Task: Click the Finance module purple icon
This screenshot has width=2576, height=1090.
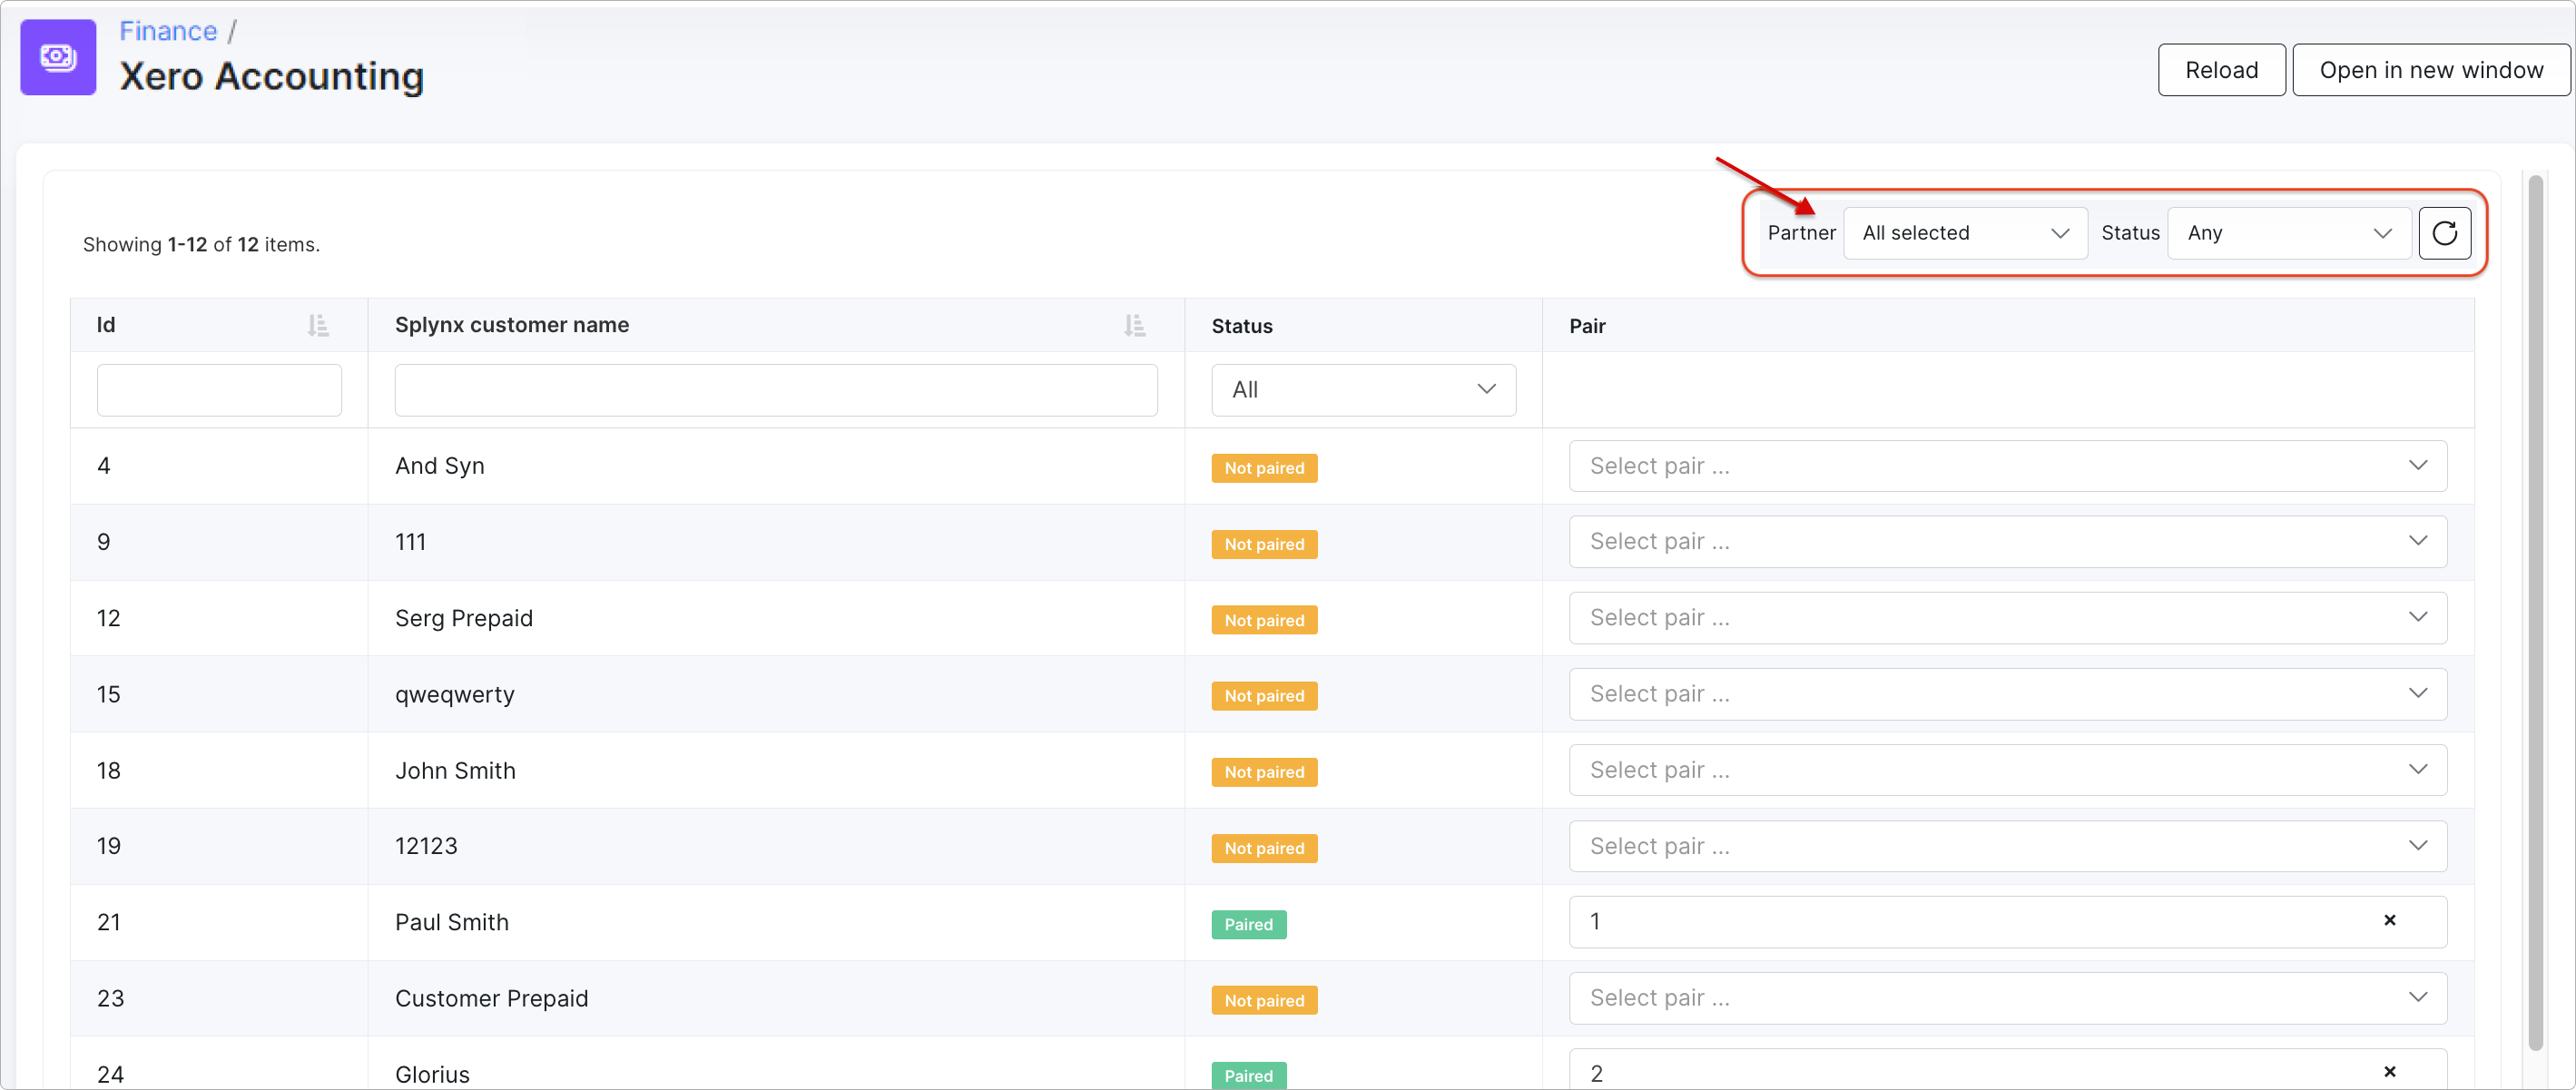Action: click(58, 58)
